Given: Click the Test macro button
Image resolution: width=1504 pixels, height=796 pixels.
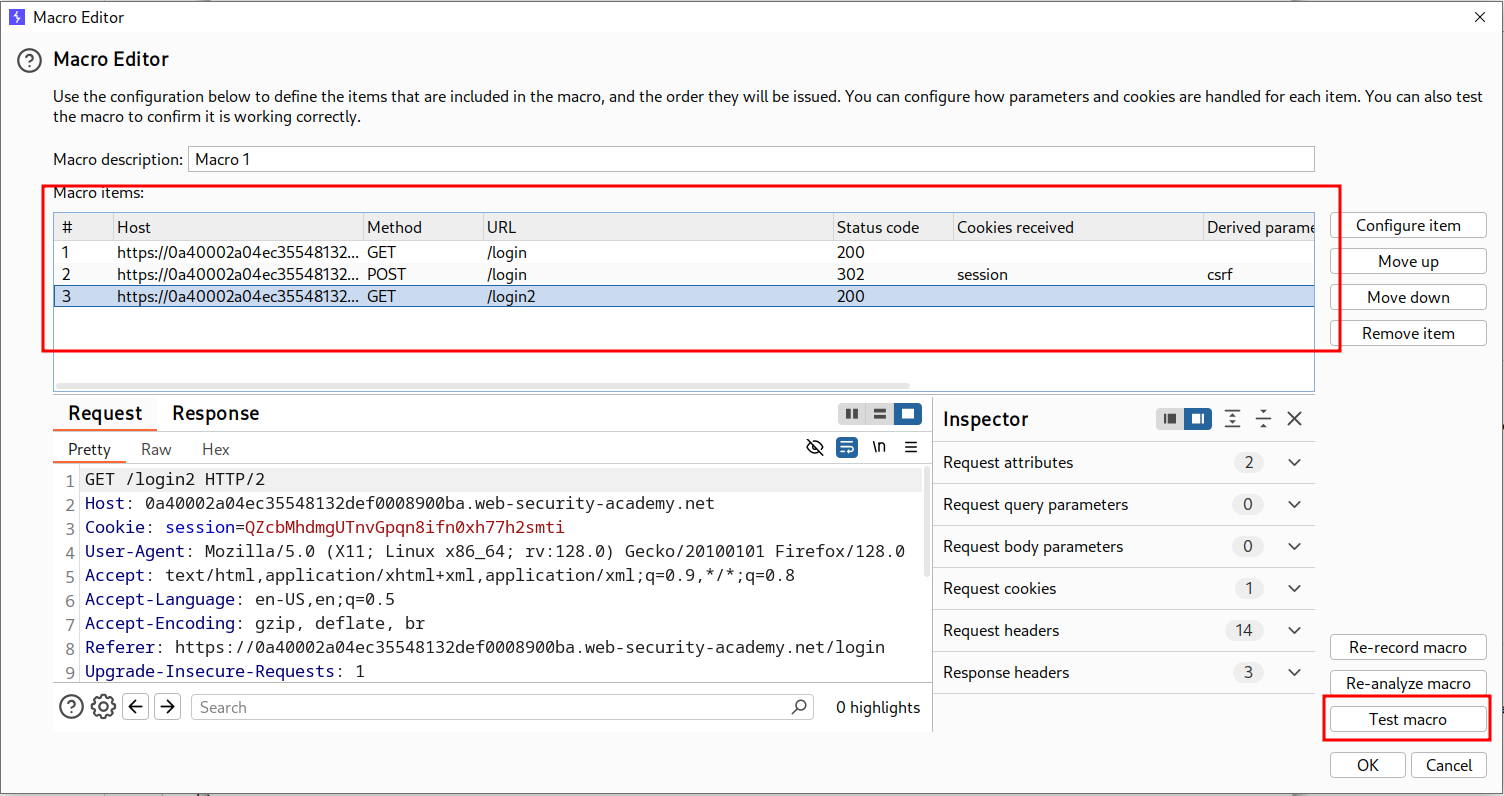Looking at the screenshot, I should (1407, 720).
